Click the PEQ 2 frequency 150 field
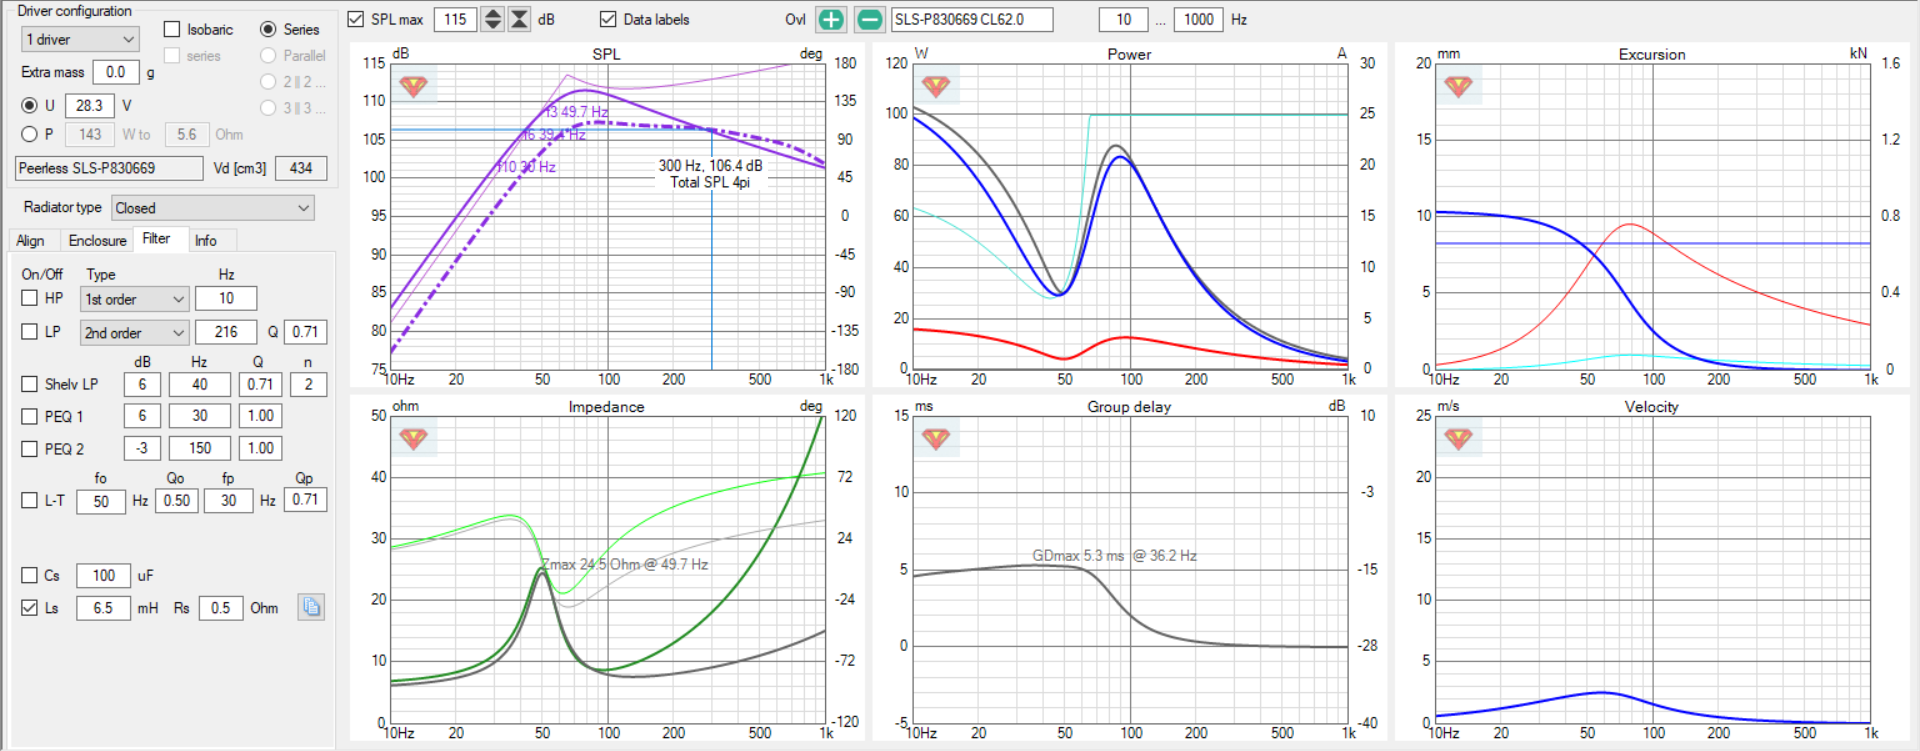Image resolution: width=1920 pixels, height=751 pixels. [200, 448]
